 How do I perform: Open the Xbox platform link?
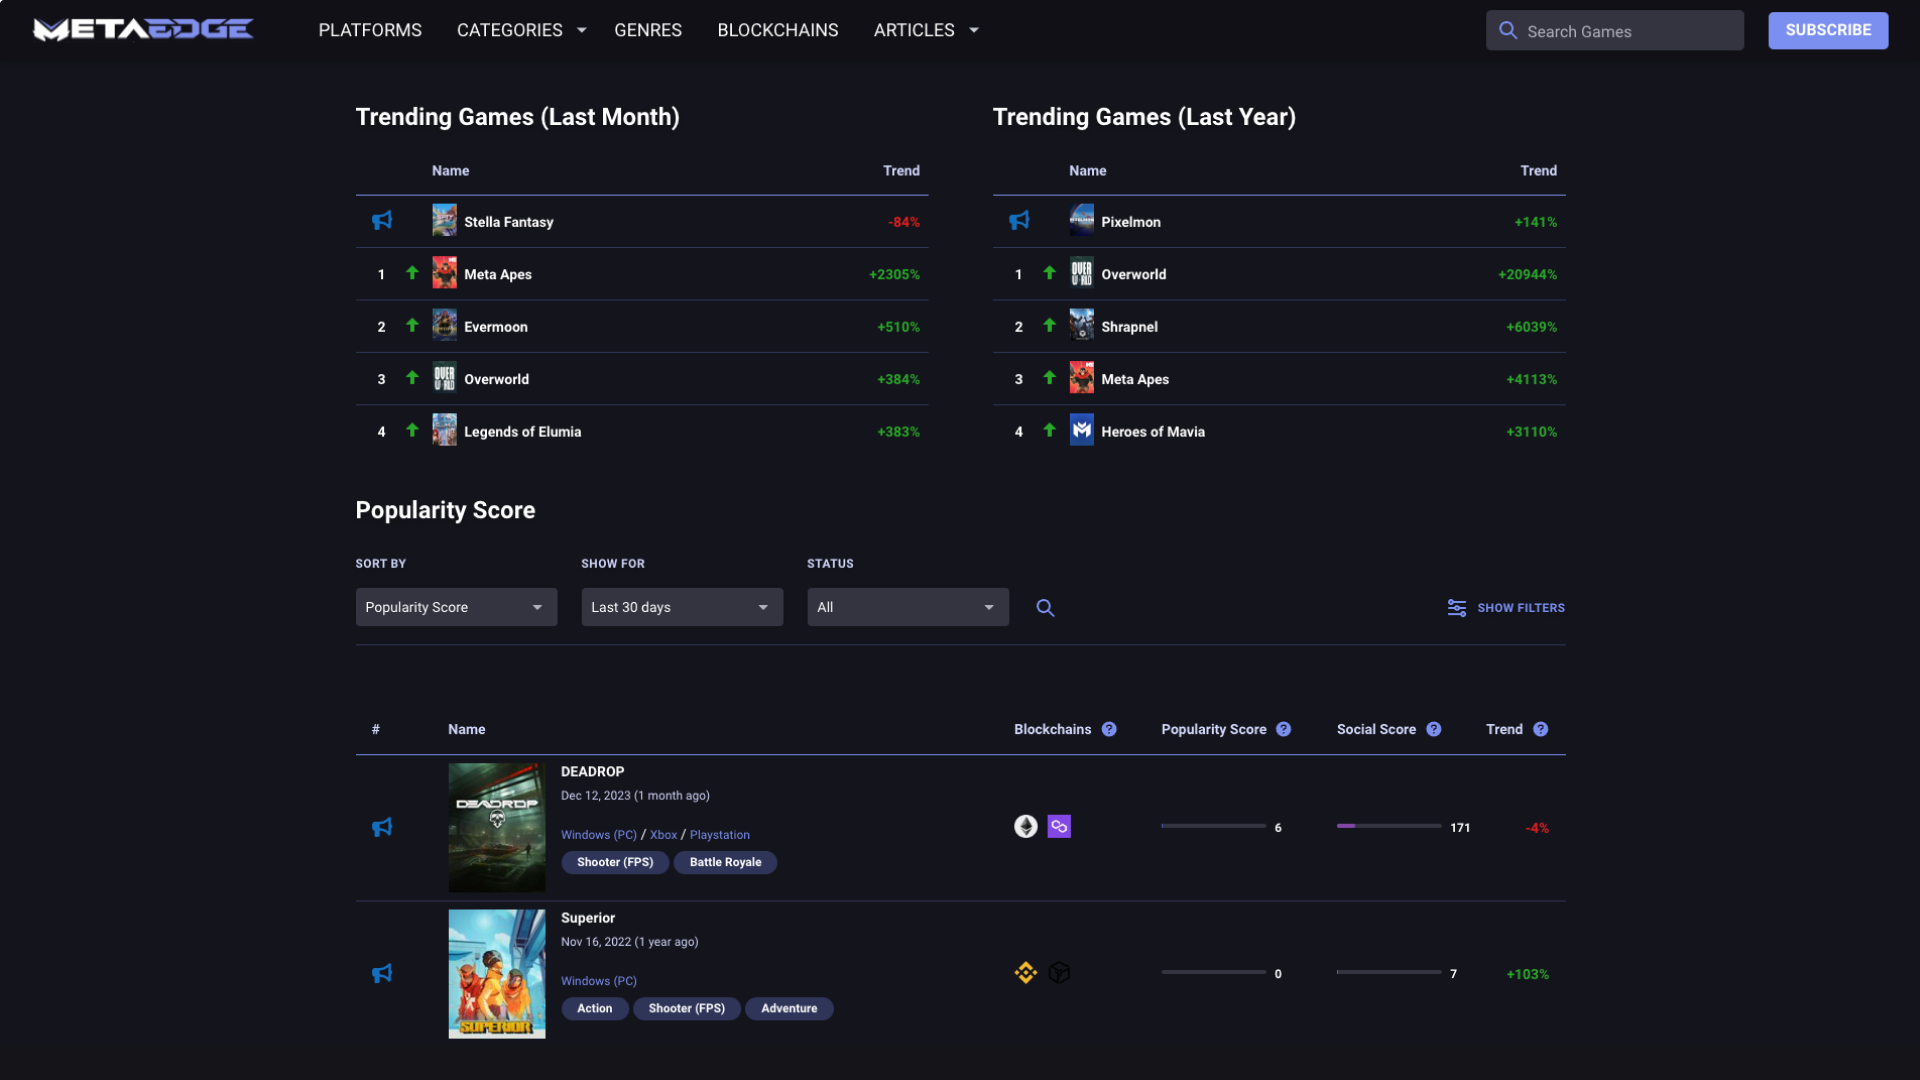[x=663, y=834]
